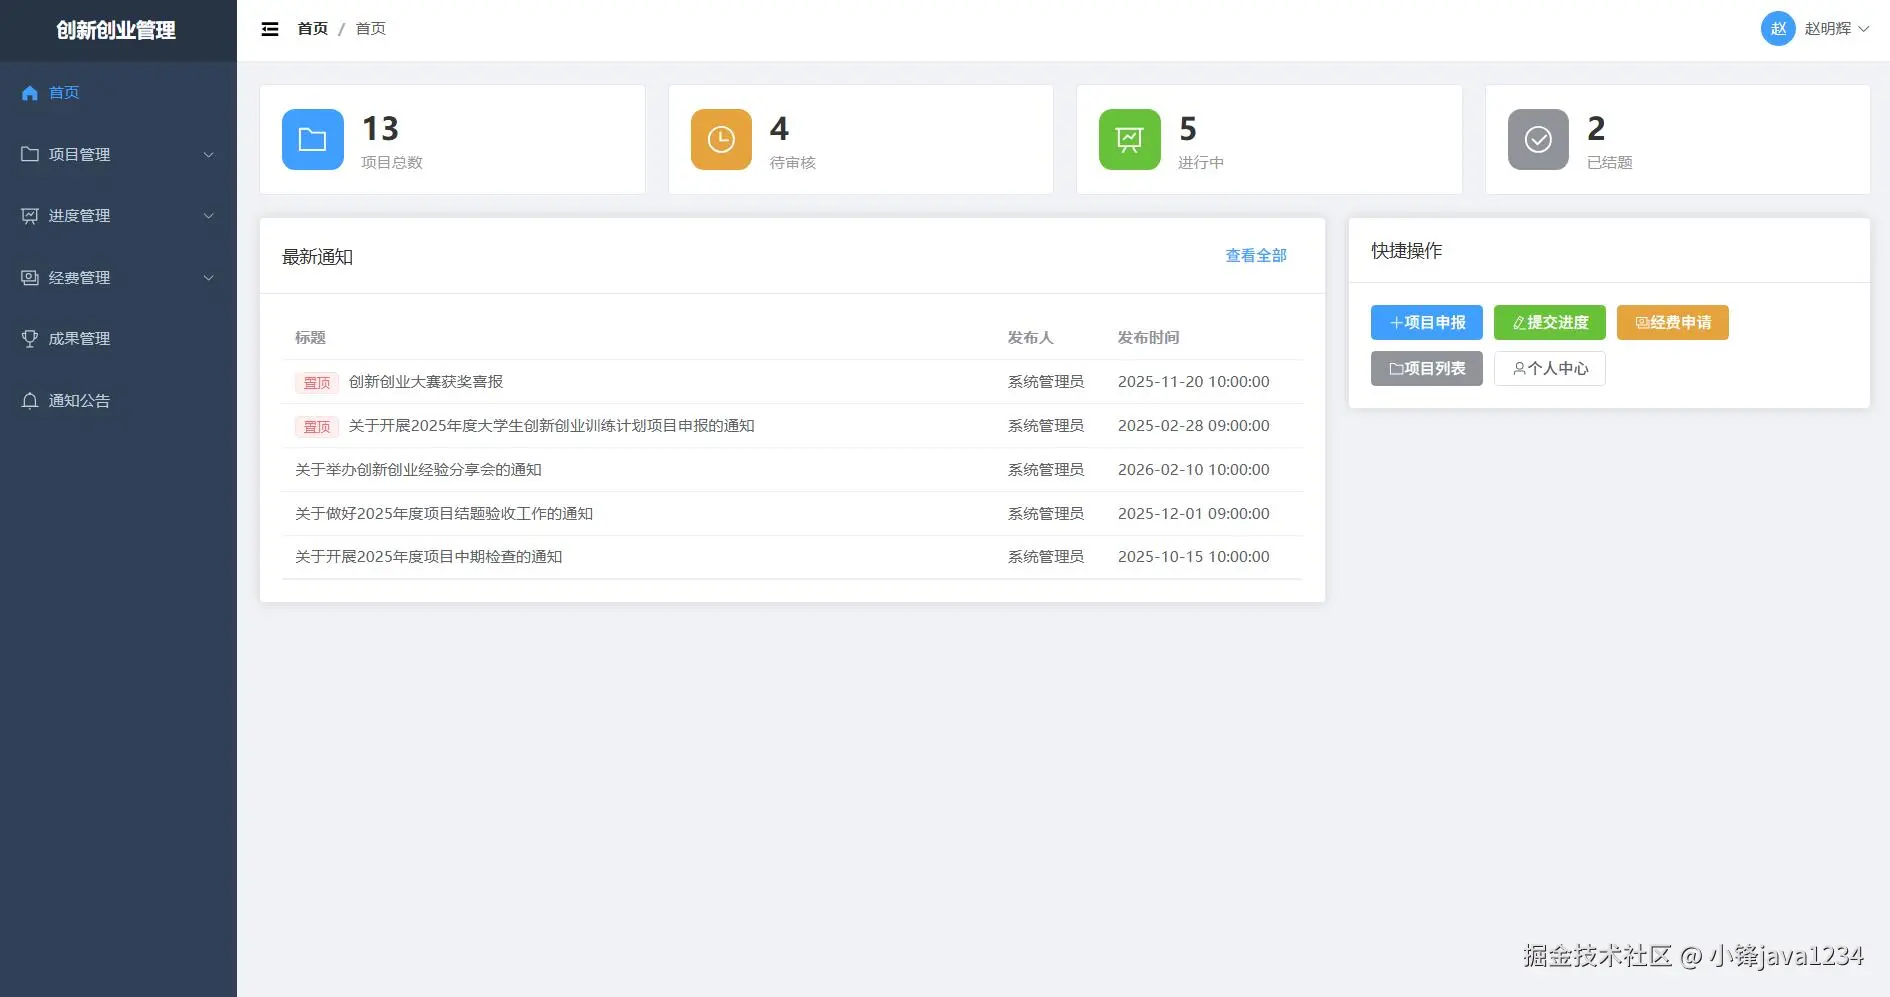Select 成果管理 in the sidebar
This screenshot has width=1890, height=997.
[118, 339]
